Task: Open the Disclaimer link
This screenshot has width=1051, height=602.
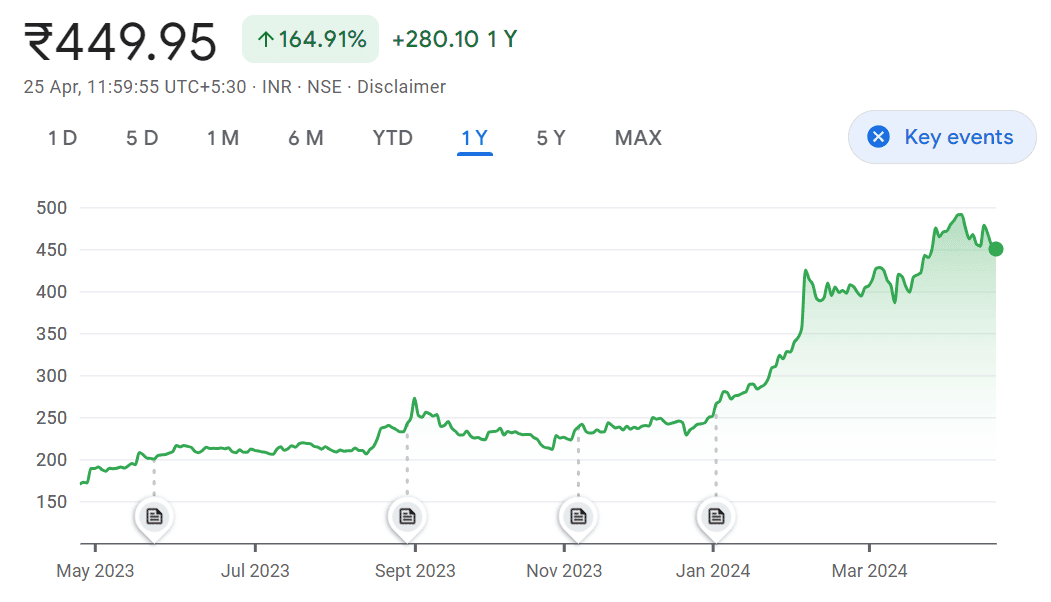Action: (401, 87)
